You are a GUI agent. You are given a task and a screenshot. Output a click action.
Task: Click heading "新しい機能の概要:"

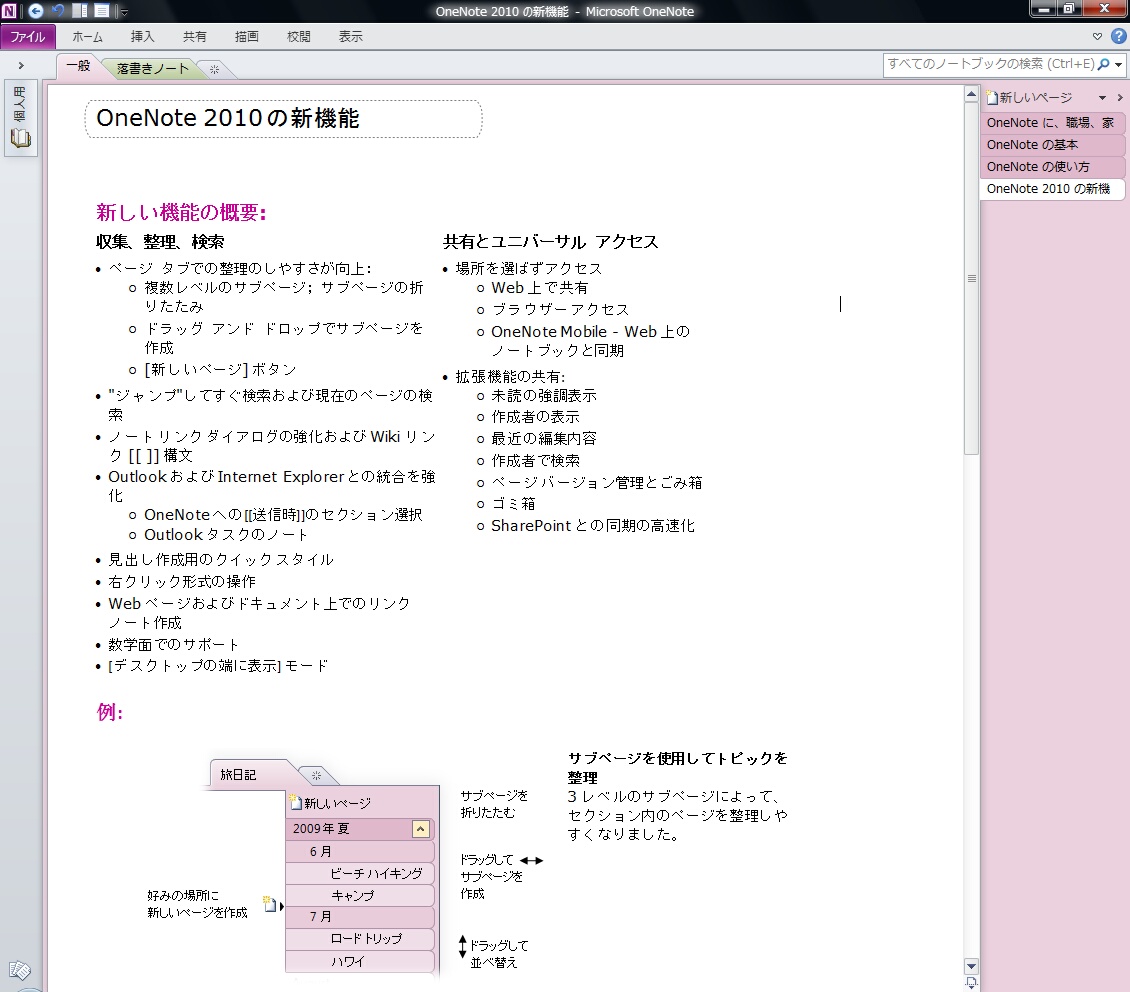tap(182, 213)
